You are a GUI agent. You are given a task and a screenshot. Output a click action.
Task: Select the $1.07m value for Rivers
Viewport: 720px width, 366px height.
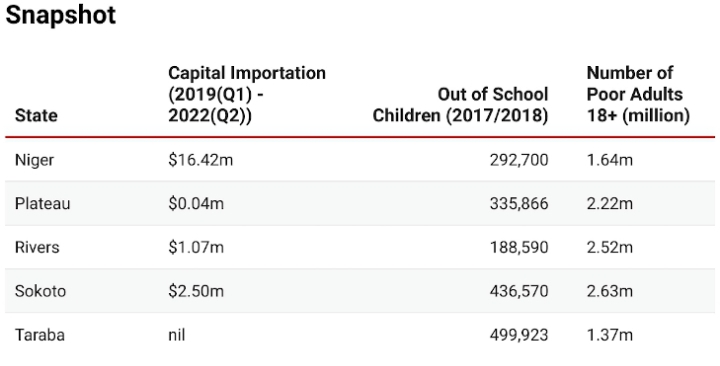click(196, 247)
